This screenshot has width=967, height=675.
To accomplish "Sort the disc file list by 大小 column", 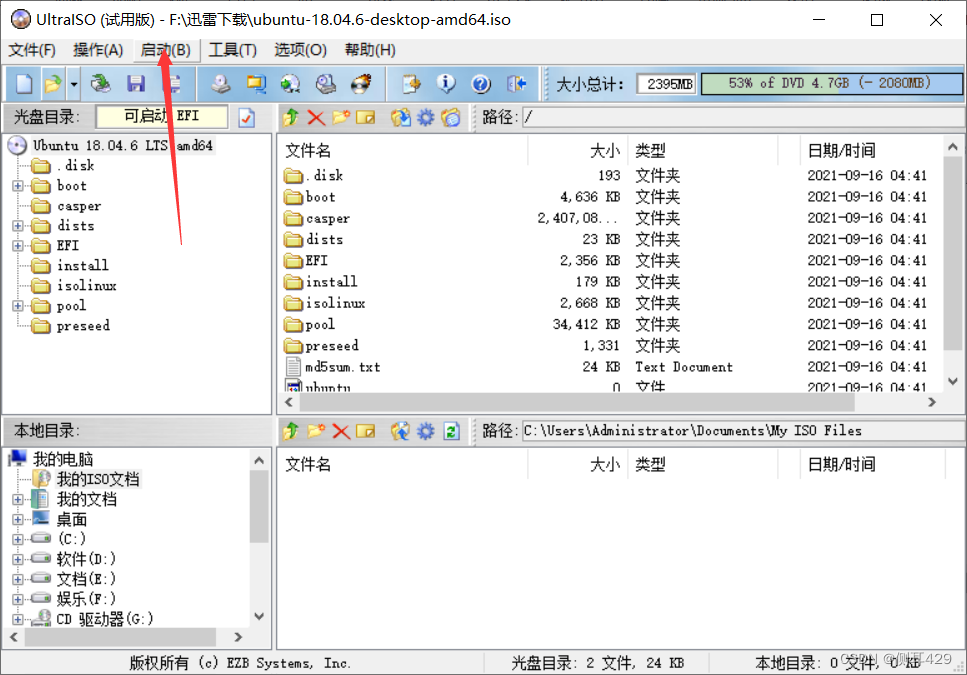I will point(578,150).
